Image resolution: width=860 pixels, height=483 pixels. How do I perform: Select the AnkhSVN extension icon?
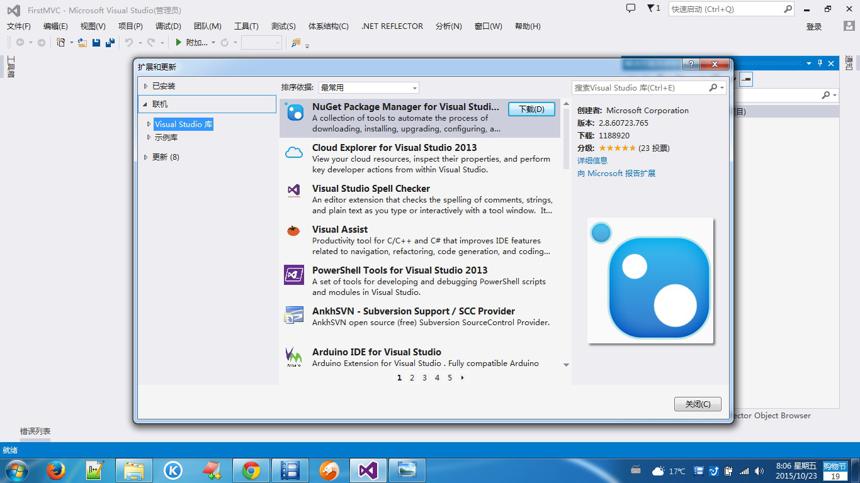294,315
